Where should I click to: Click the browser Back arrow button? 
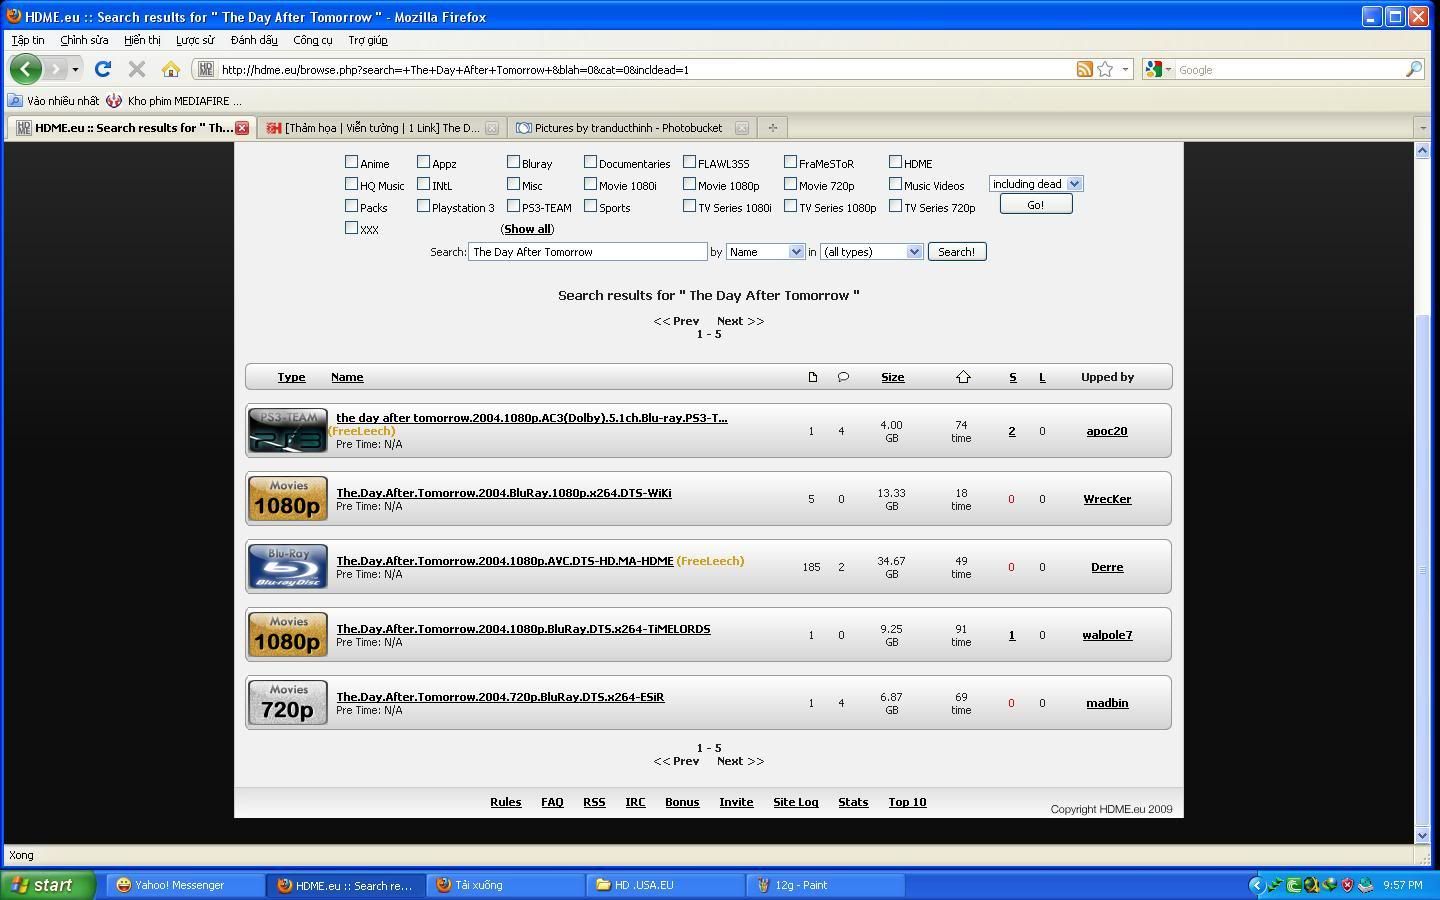[25, 69]
